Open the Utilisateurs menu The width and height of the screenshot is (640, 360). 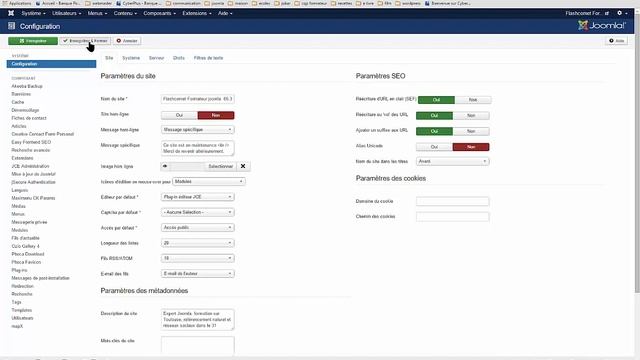67,13
